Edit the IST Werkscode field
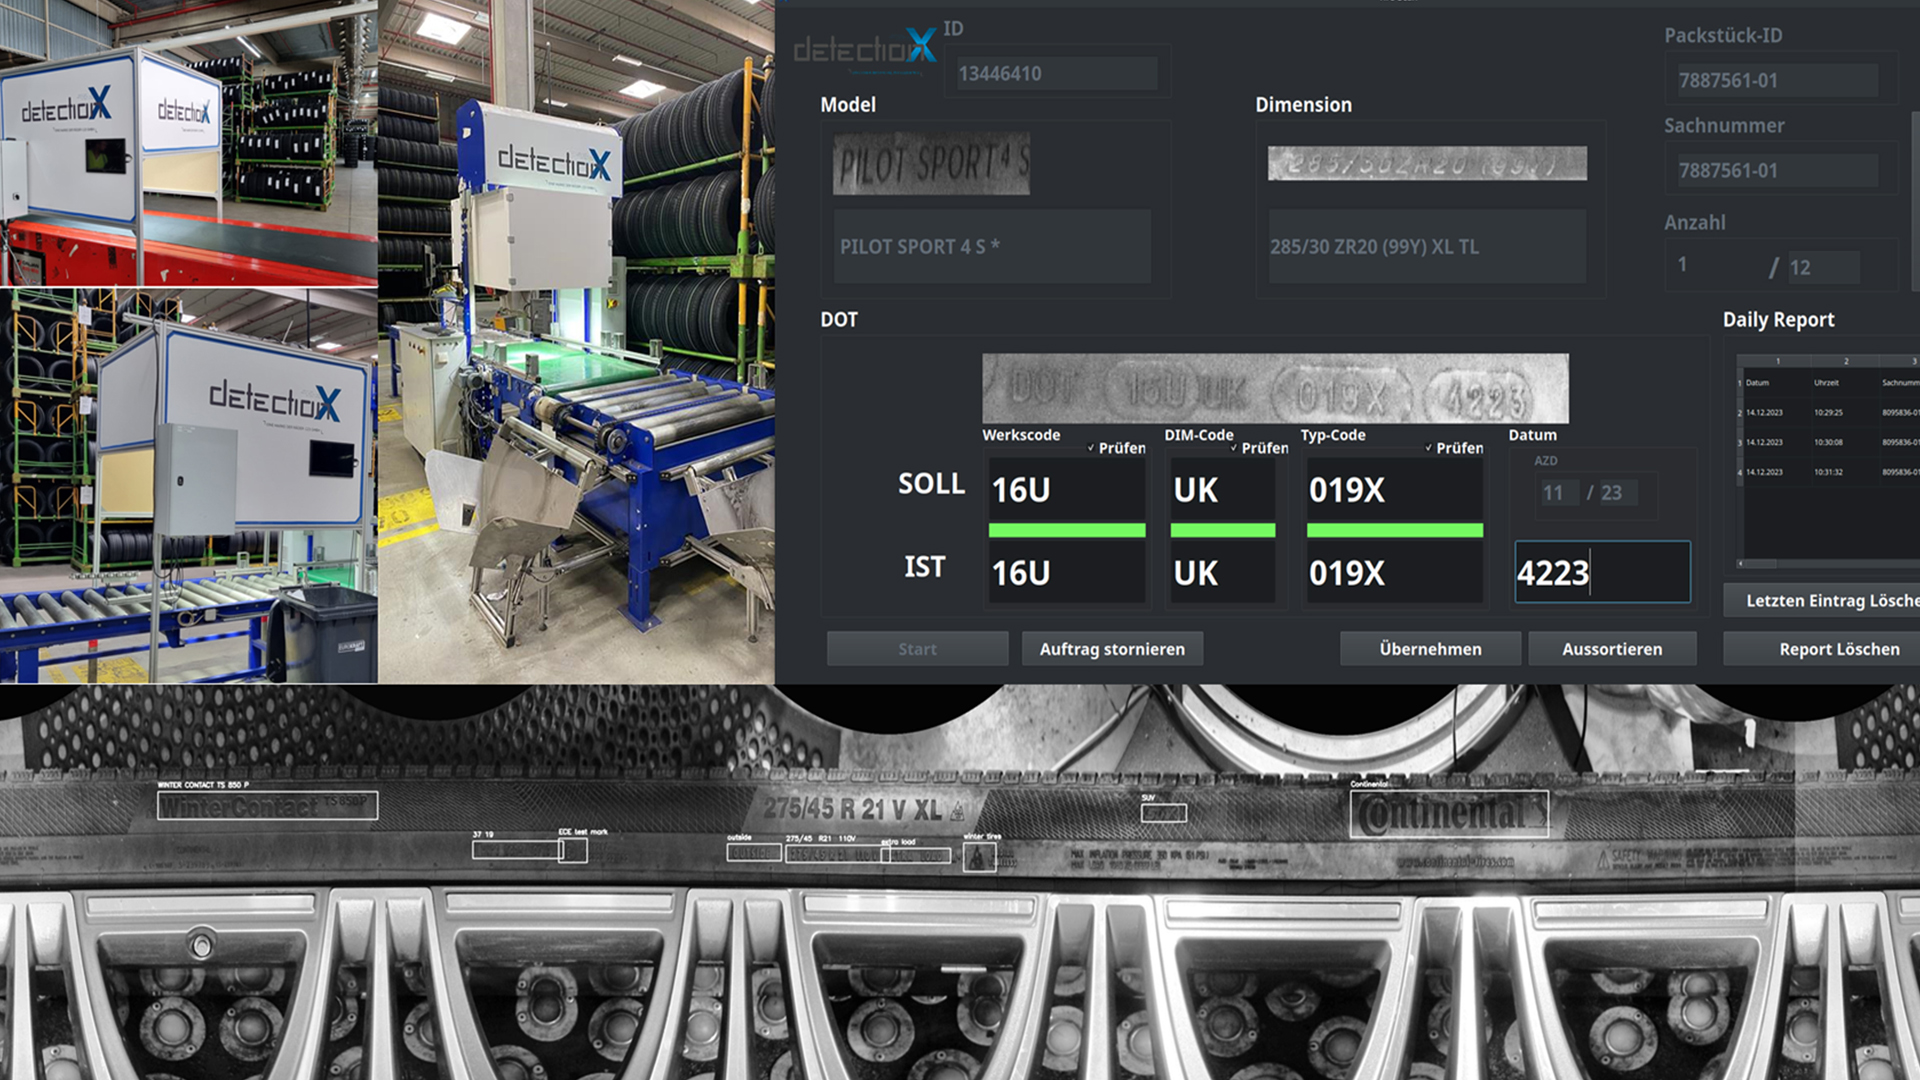The width and height of the screenshot is (1920, 1080). point(1067,572)
